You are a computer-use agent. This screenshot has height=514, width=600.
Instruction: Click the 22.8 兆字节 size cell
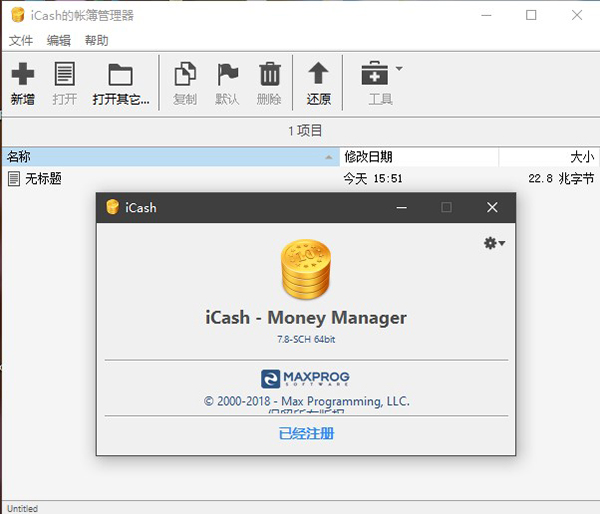pyautogui.click(x=561, y=178)
